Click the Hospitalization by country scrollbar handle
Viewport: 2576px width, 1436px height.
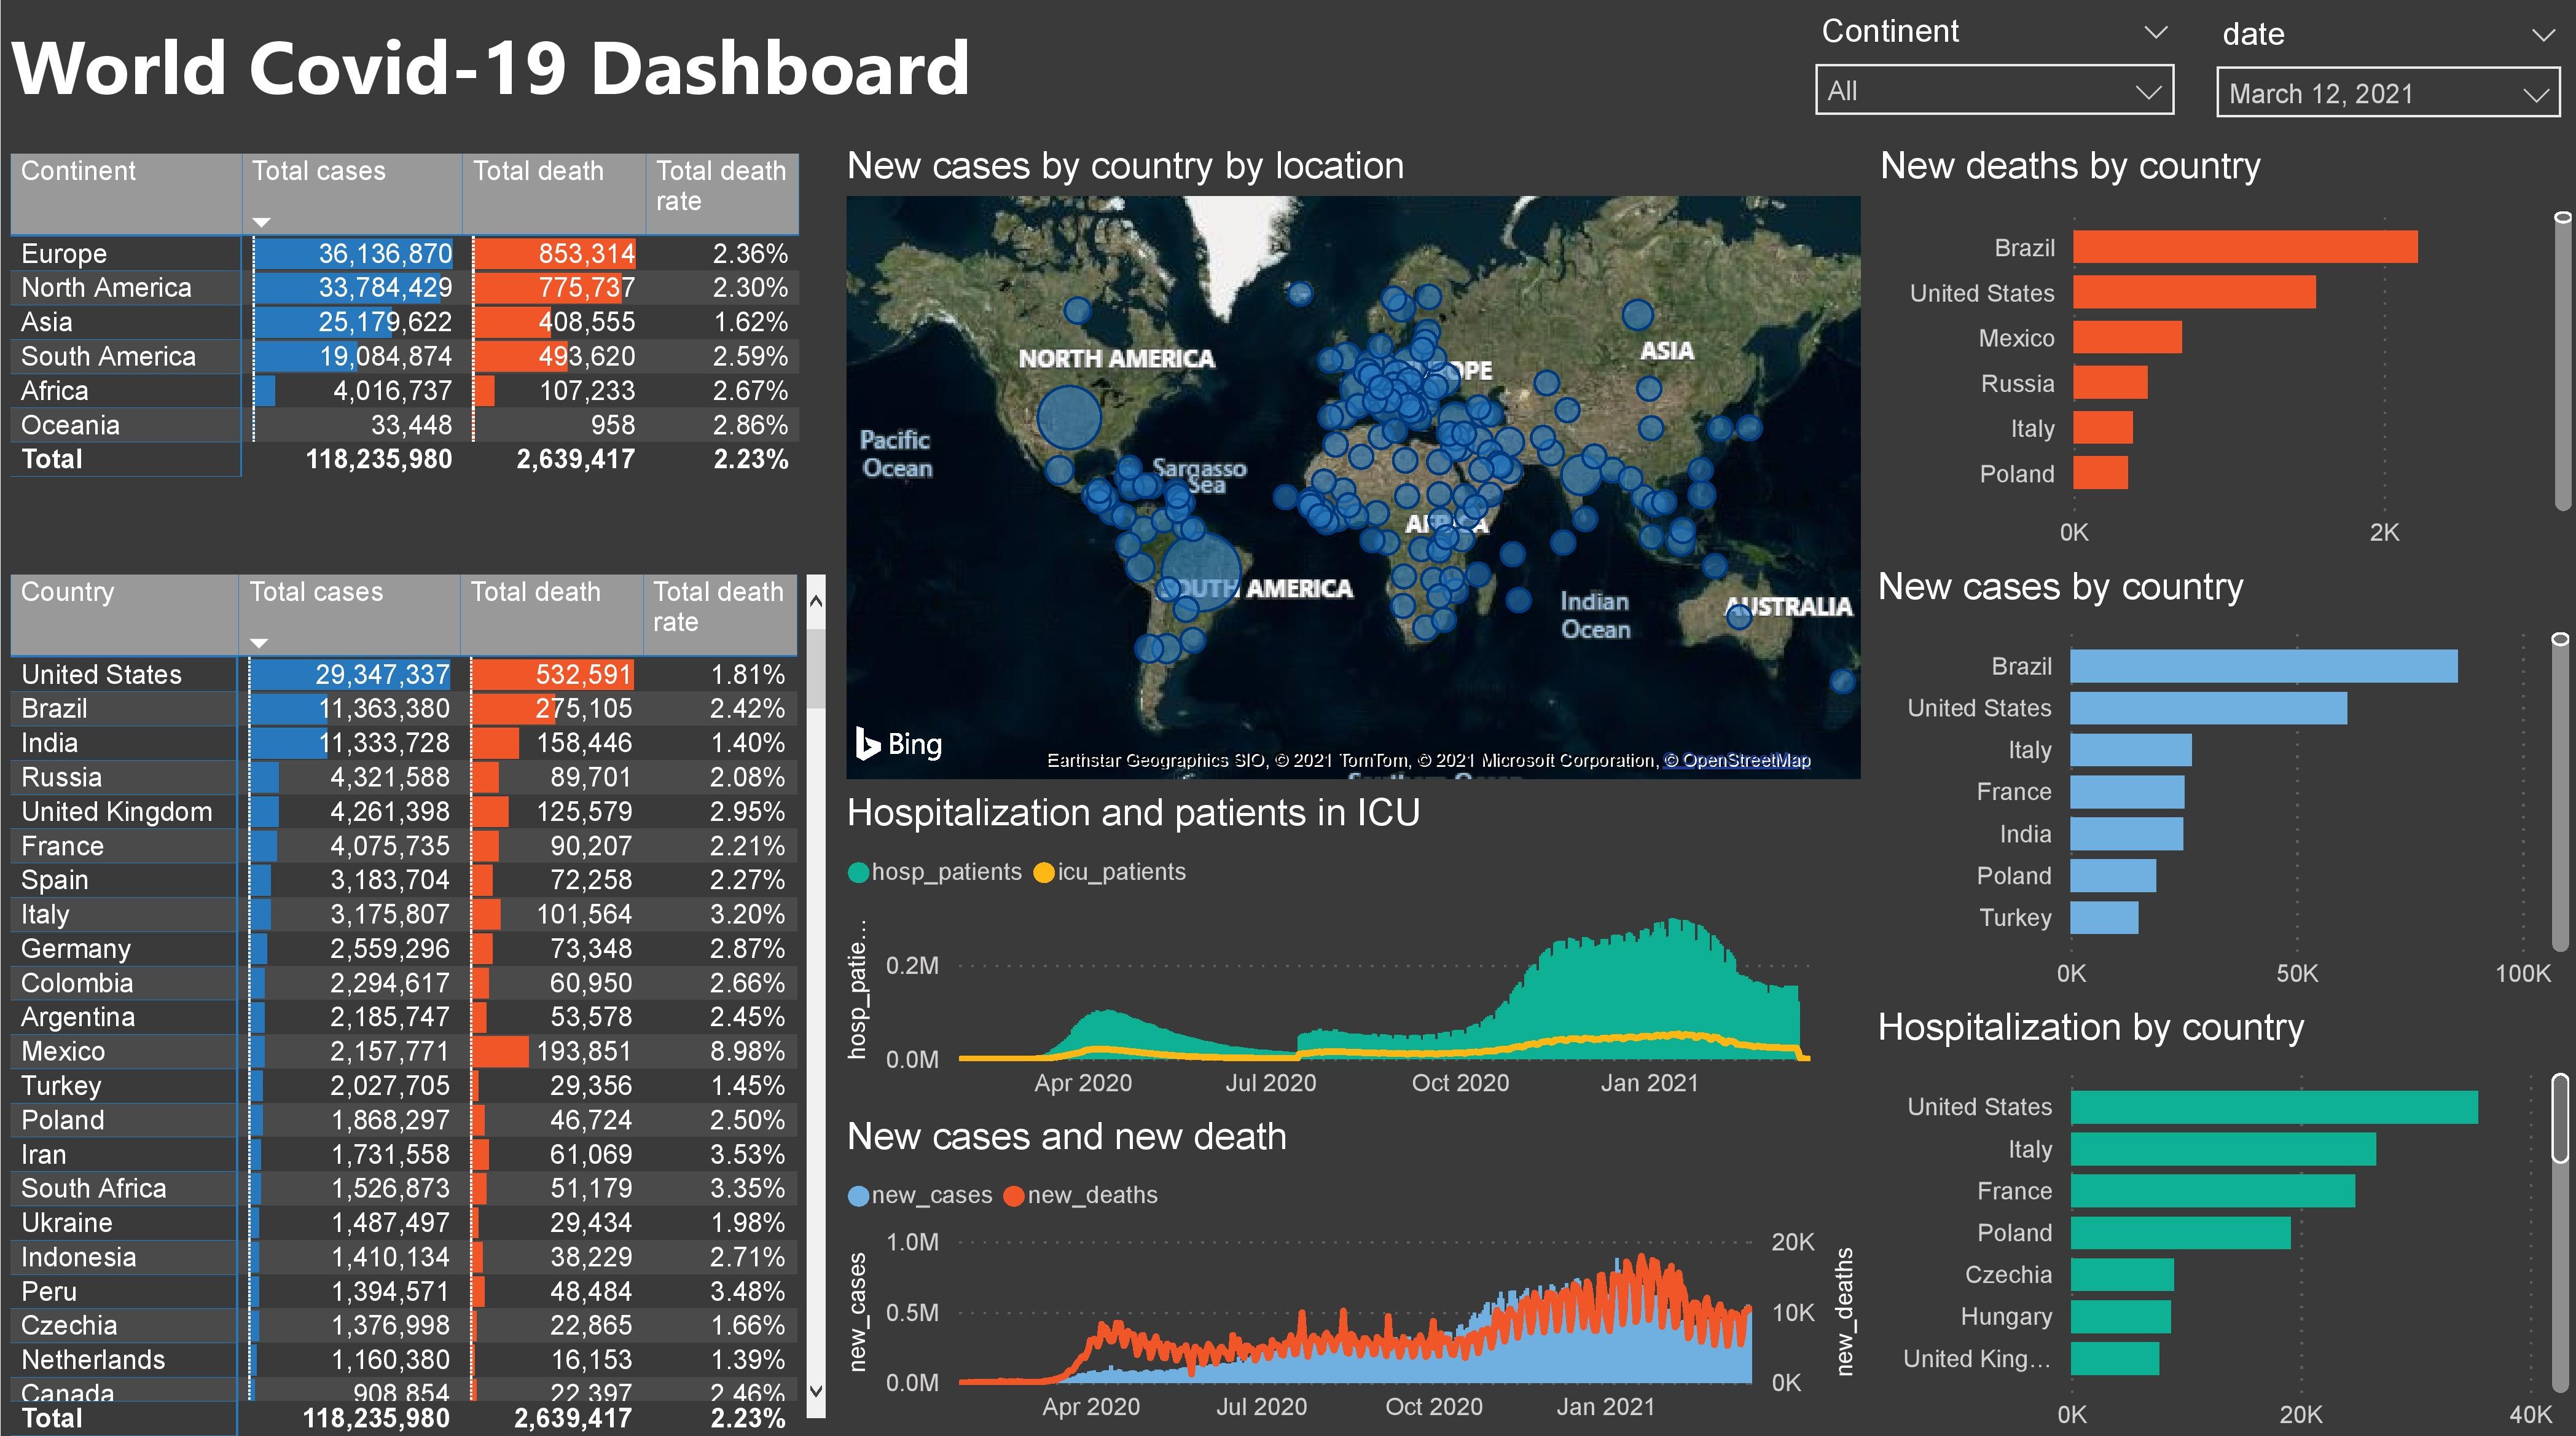[x=2560, y=1118]
